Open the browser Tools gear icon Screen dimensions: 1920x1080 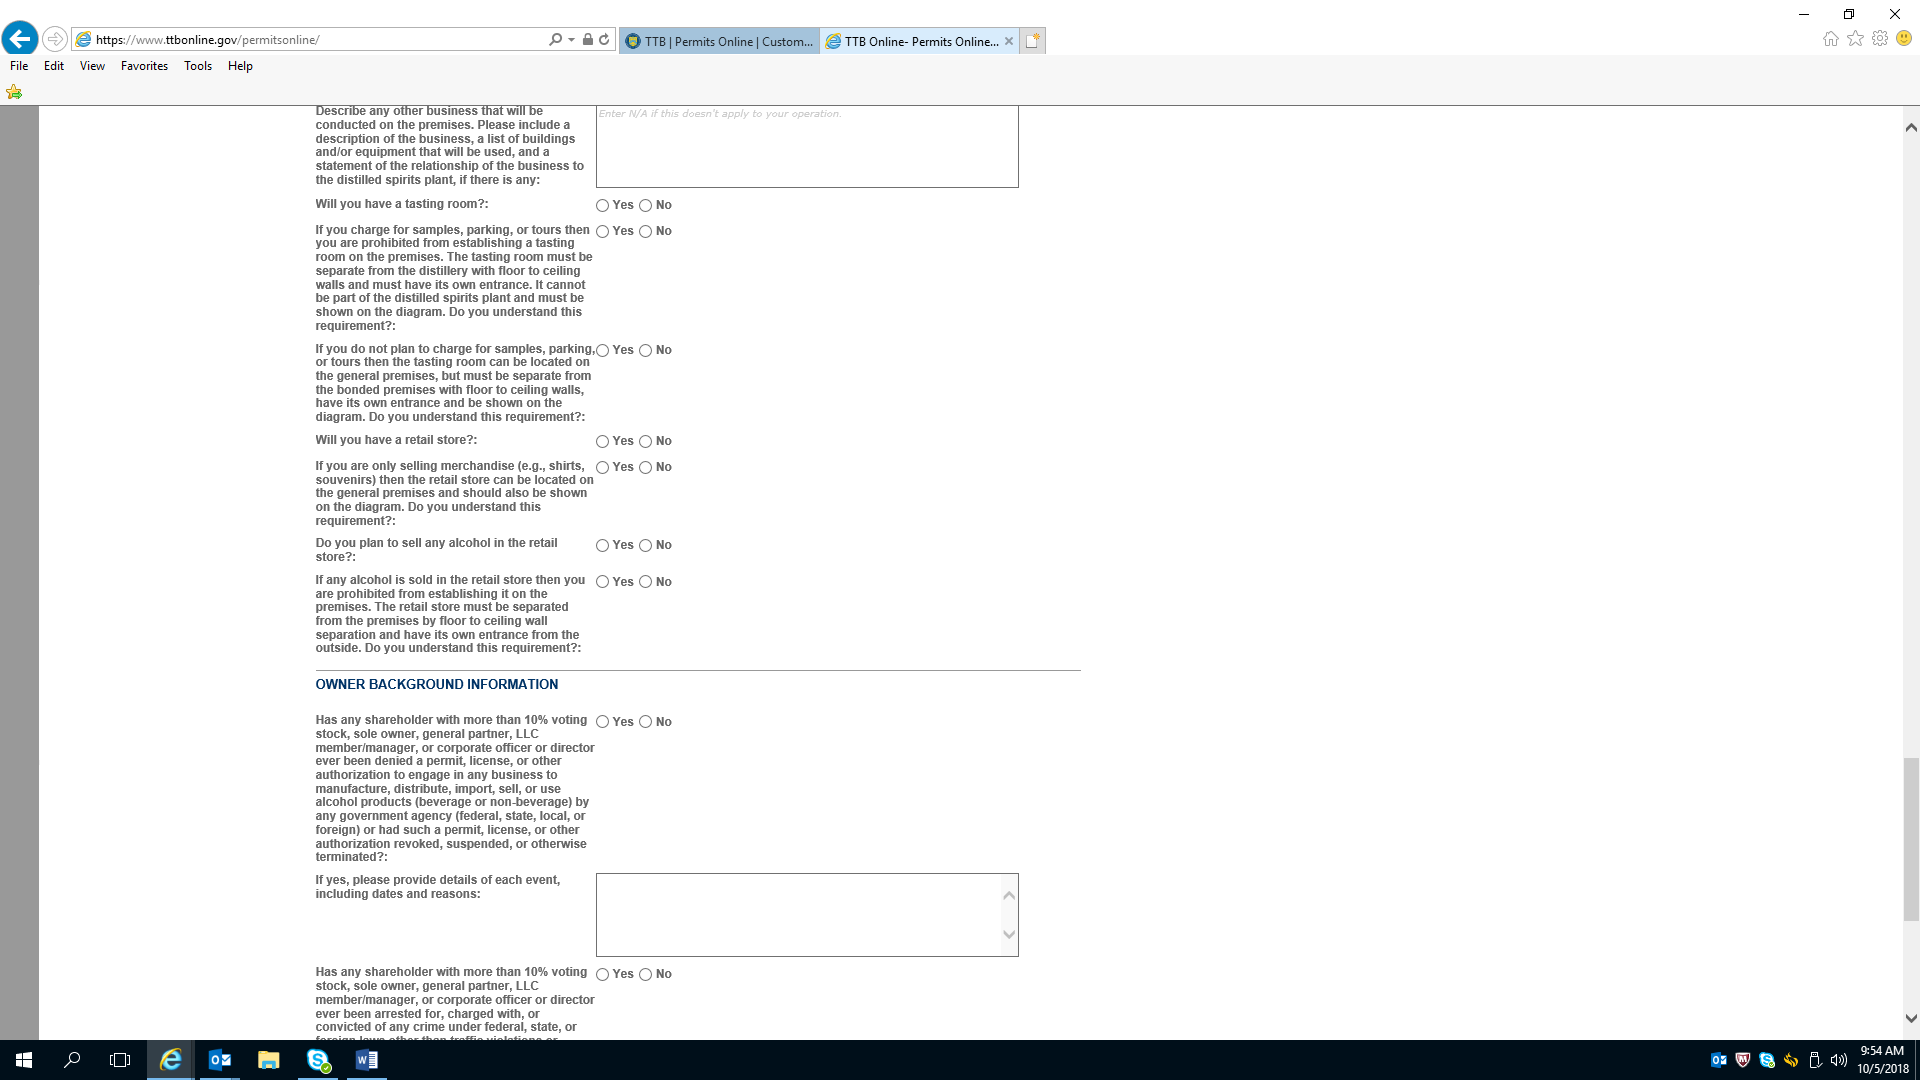(1880, 39)
